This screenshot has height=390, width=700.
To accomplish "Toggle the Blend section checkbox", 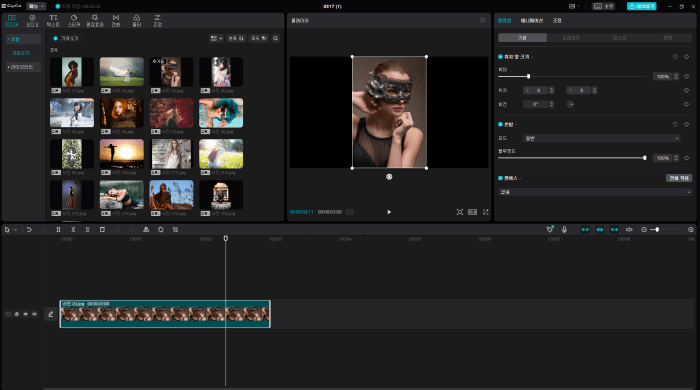I will 500,124.
